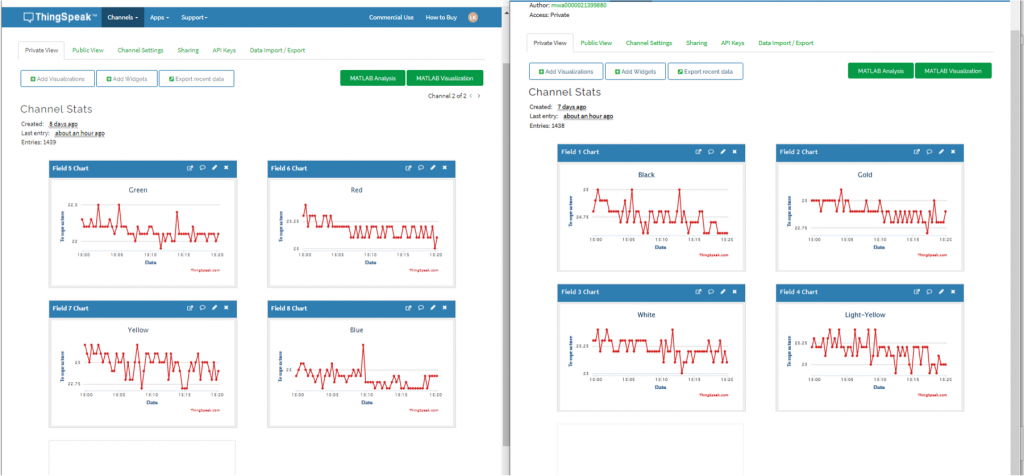Close the Field 7 Chart panel

[226, 308]
